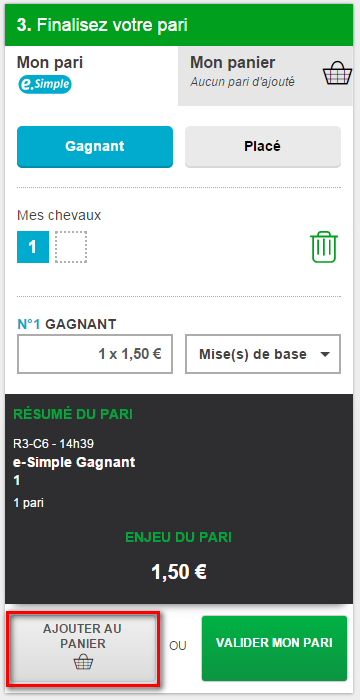The image size is (360, 700).
Task: Choose the Gagnant bet type
Action: (95, 146)
